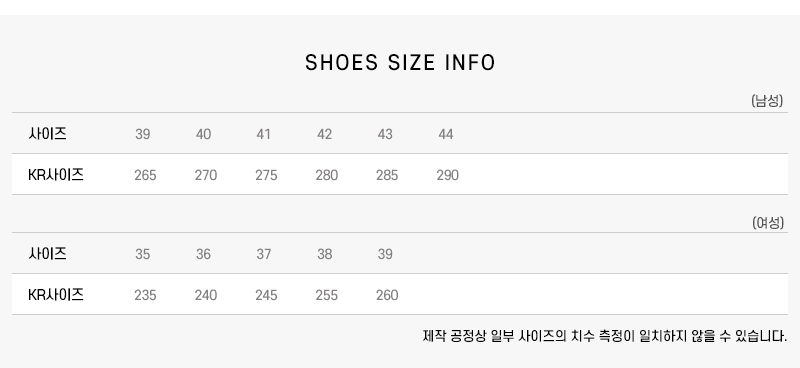The height and width of the screenshot is (368, 800).
Task: Click the (여성) label
Action: 767,223
